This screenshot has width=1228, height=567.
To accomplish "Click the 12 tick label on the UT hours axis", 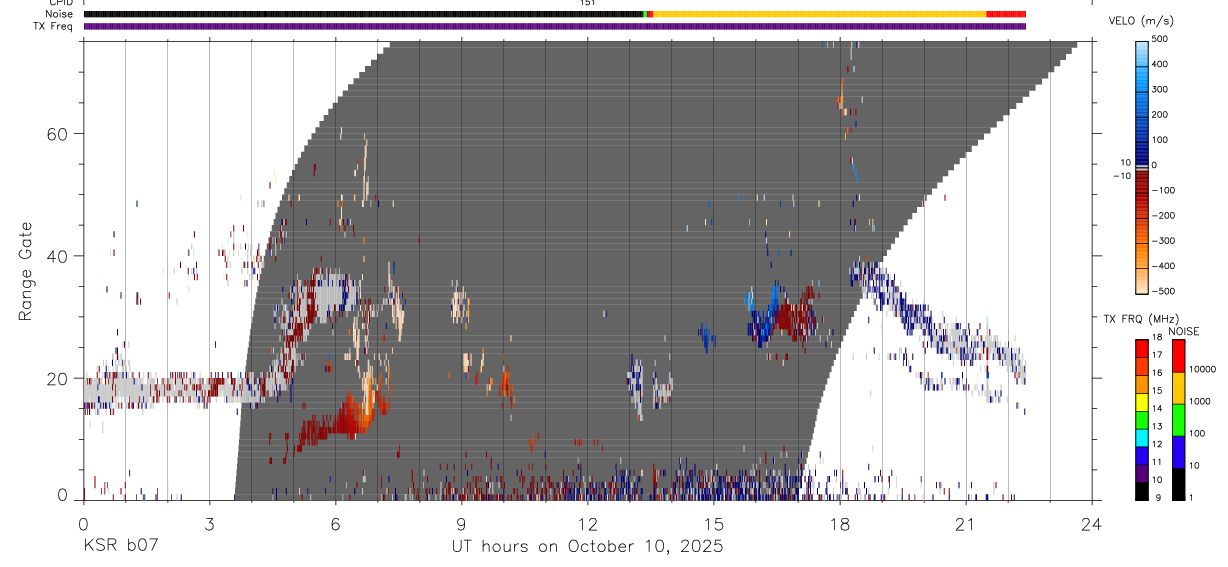I will pyautogui.click(x=587, y=524).
